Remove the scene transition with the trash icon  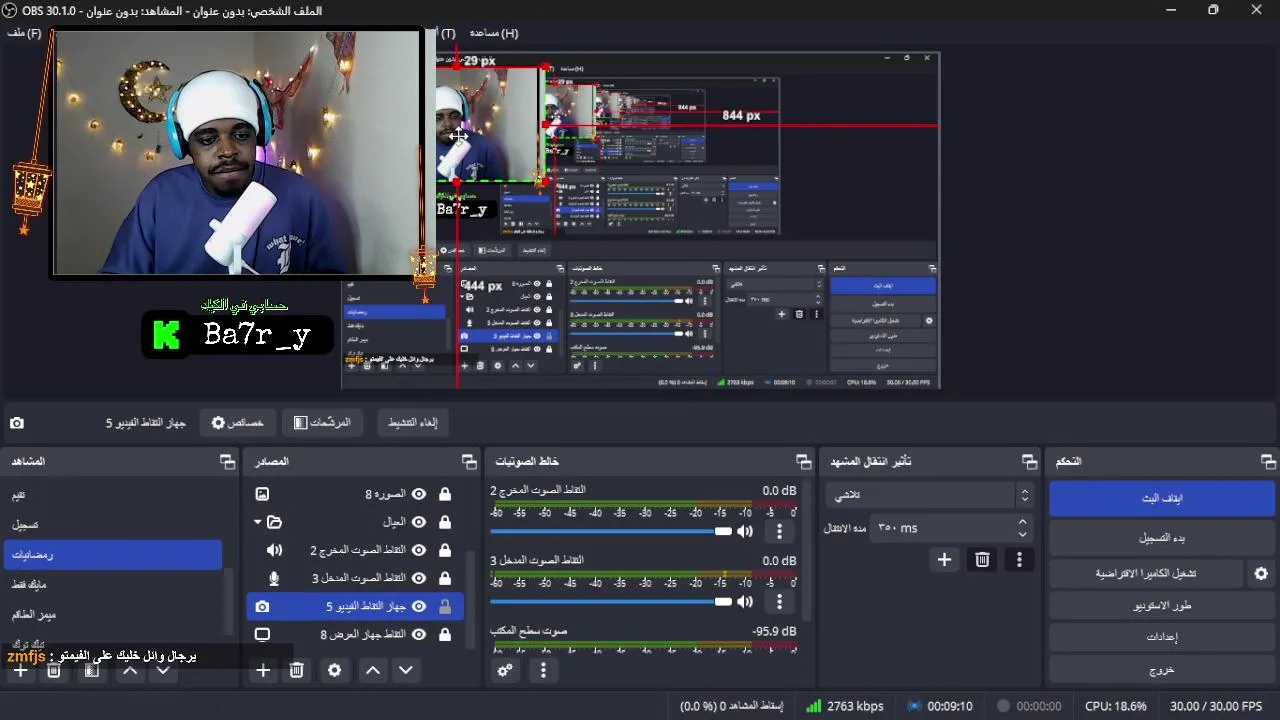point(982,560)
